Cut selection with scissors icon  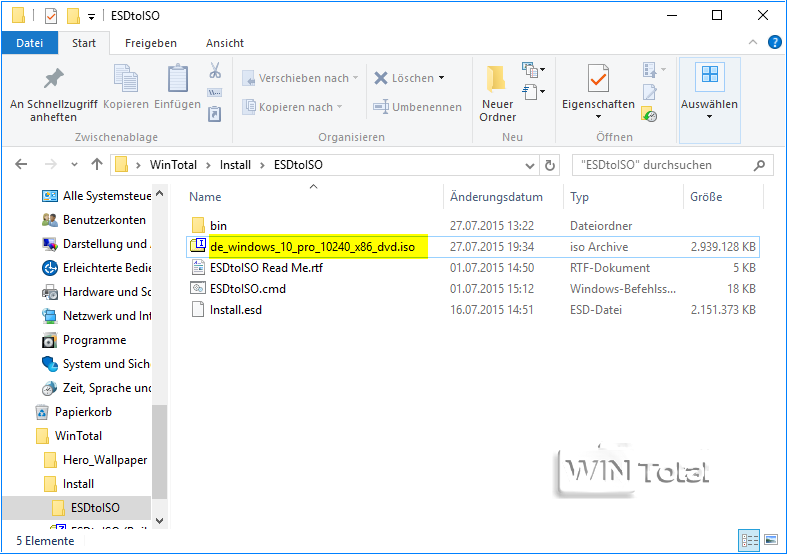coord(215,71)
